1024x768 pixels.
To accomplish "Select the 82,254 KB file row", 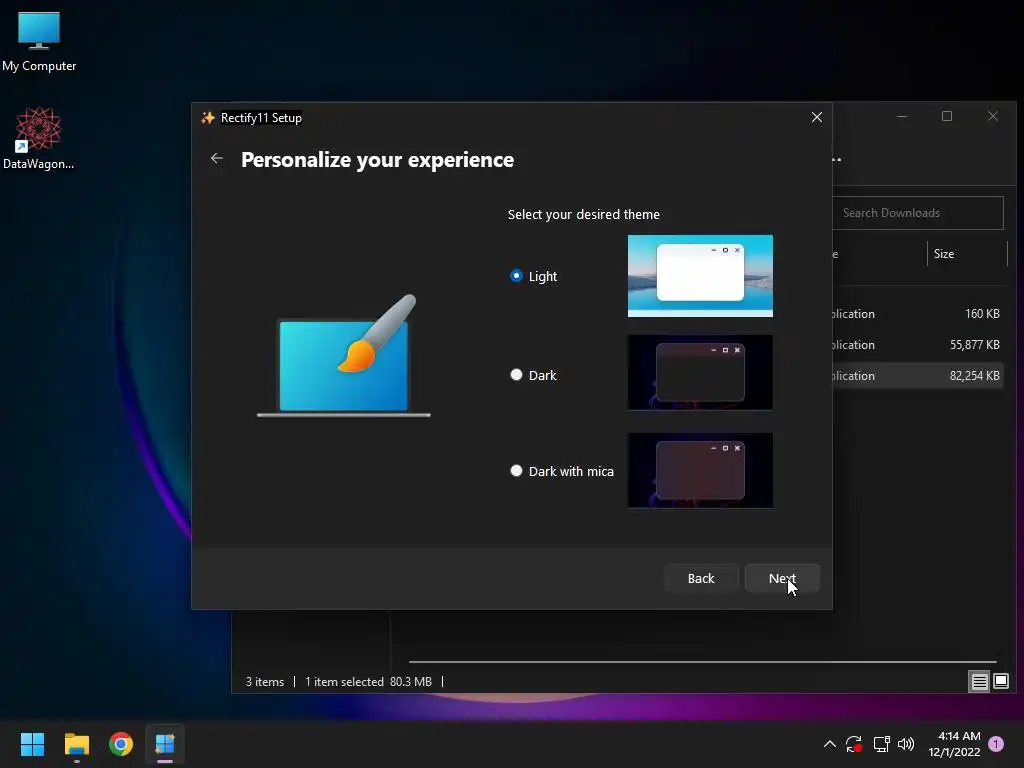I will [x=918, y=376].
